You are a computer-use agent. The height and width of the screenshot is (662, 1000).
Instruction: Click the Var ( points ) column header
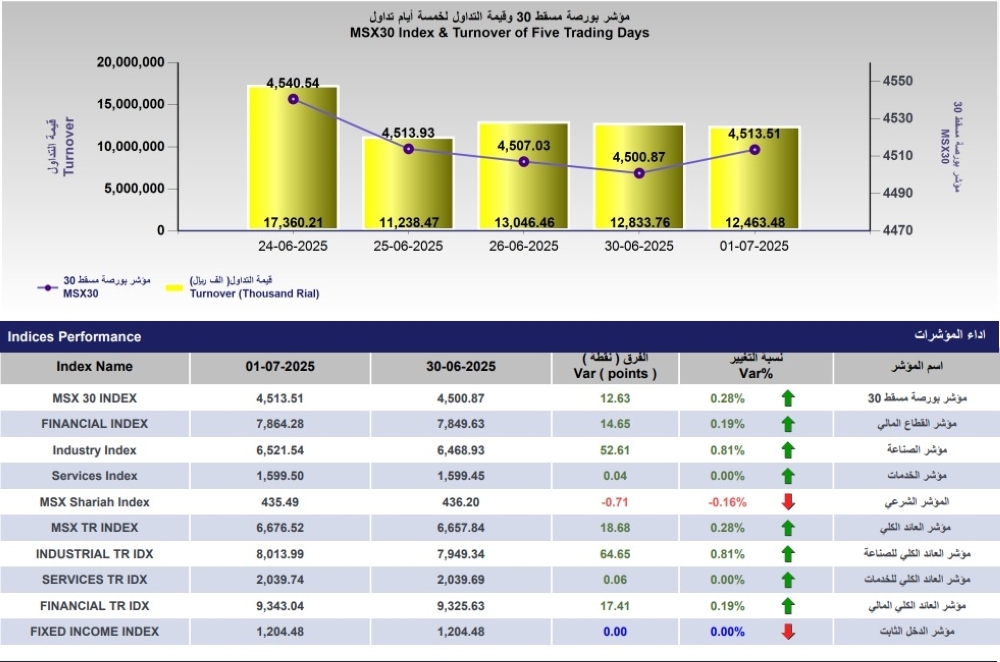click(x=617, y=368)
